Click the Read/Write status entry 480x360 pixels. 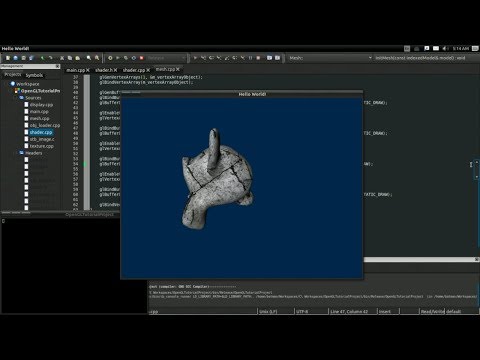click(432, 312)
